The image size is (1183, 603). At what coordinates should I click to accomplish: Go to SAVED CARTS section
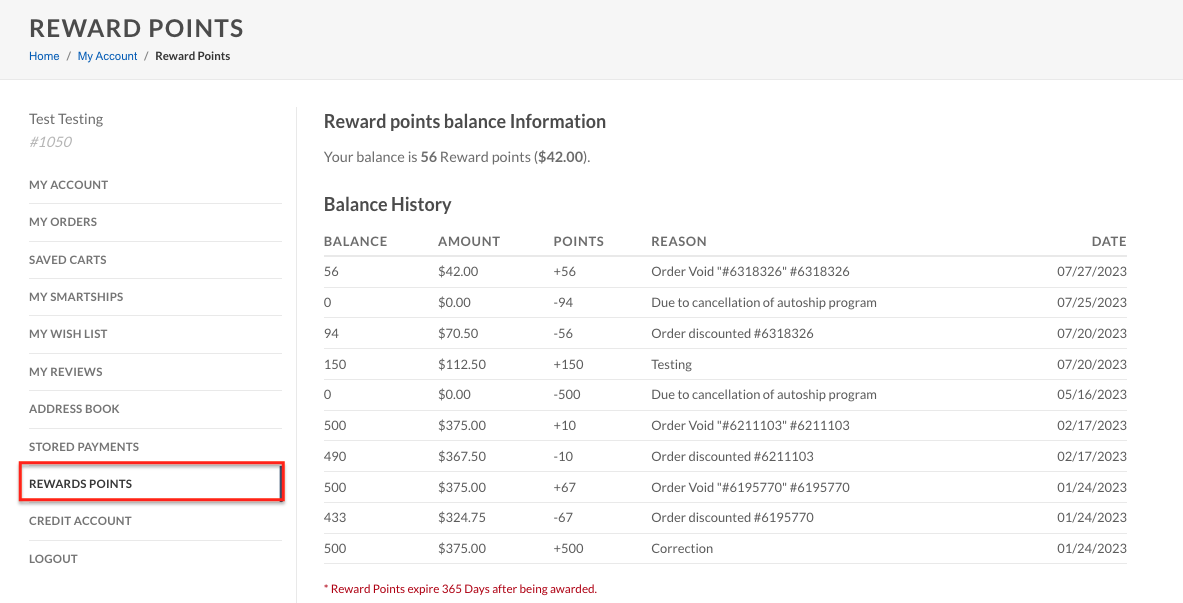68,260
